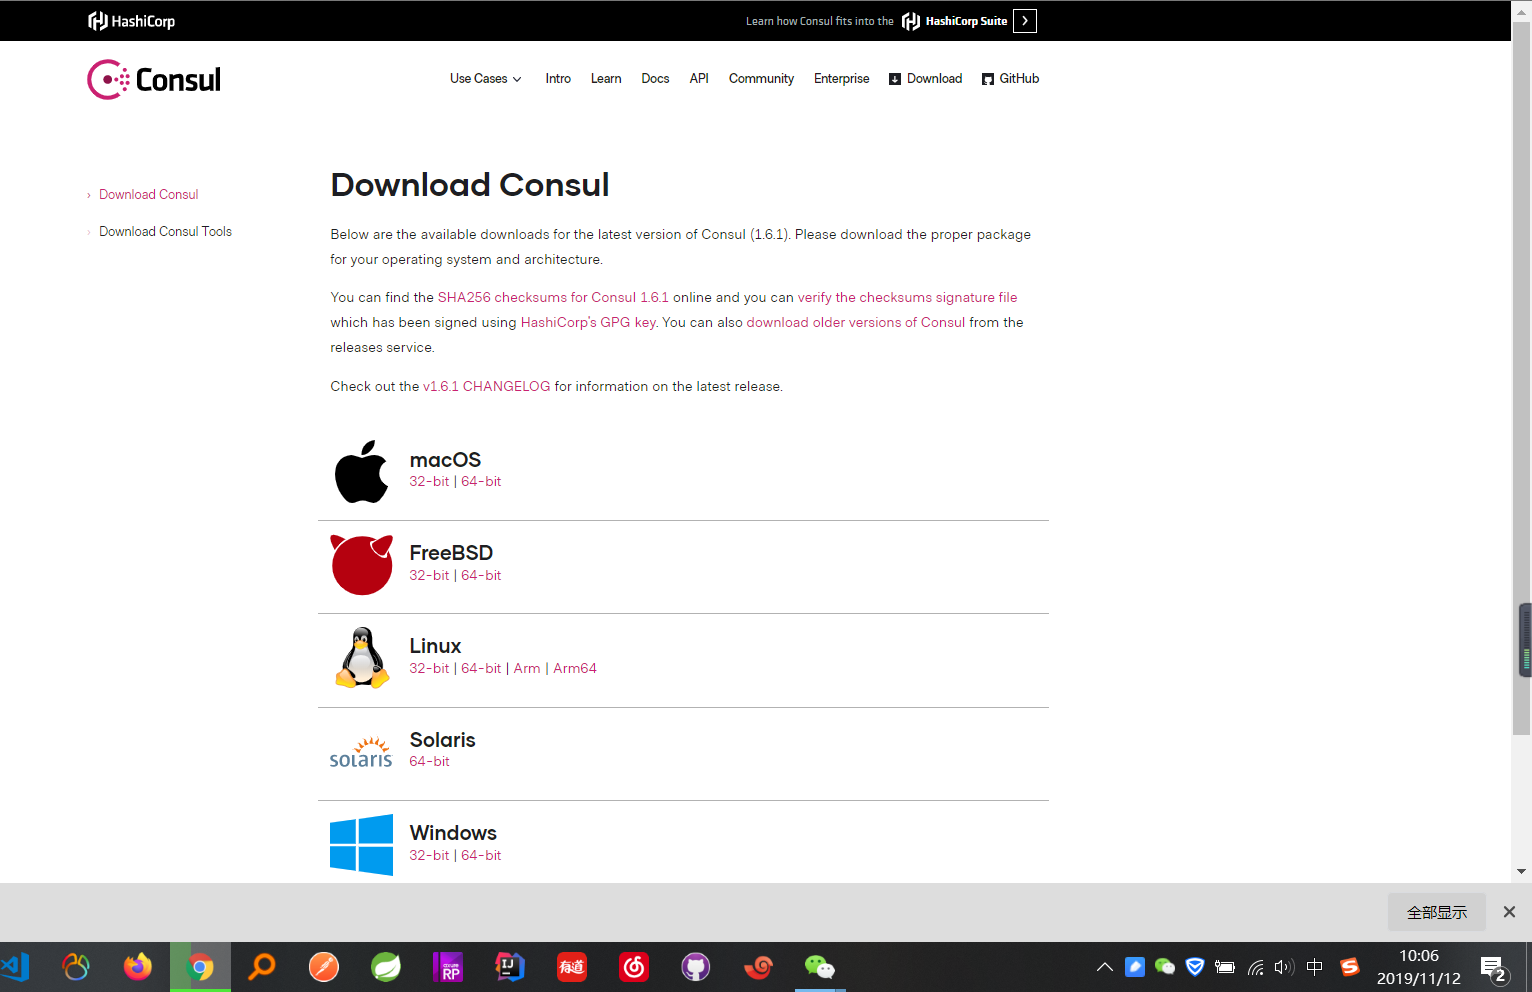Image resolution: width=1532 pixels, height=992 pixels.
Task: Click the scrollbar down arrow
Action: 1521,872
